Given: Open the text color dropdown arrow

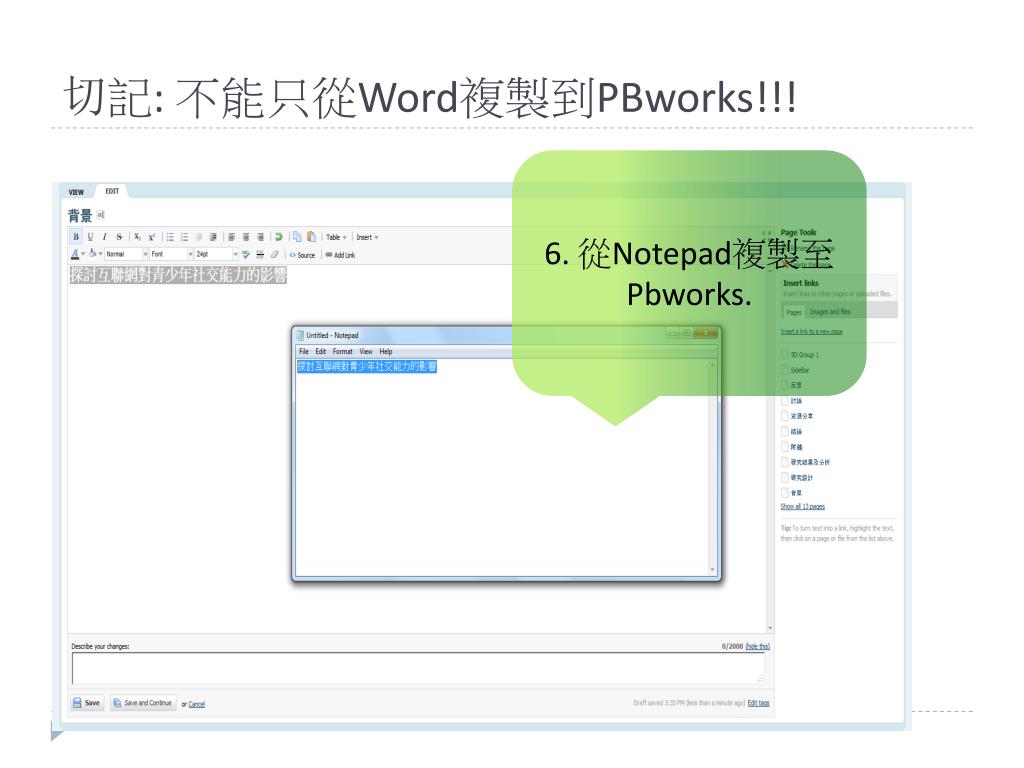Looking at the screenshot, I should tap(83, 254).
